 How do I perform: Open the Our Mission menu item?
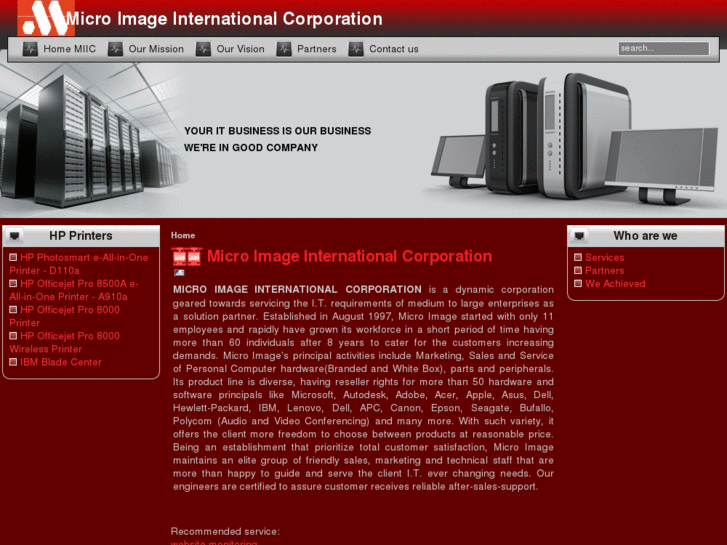[156, 49]
